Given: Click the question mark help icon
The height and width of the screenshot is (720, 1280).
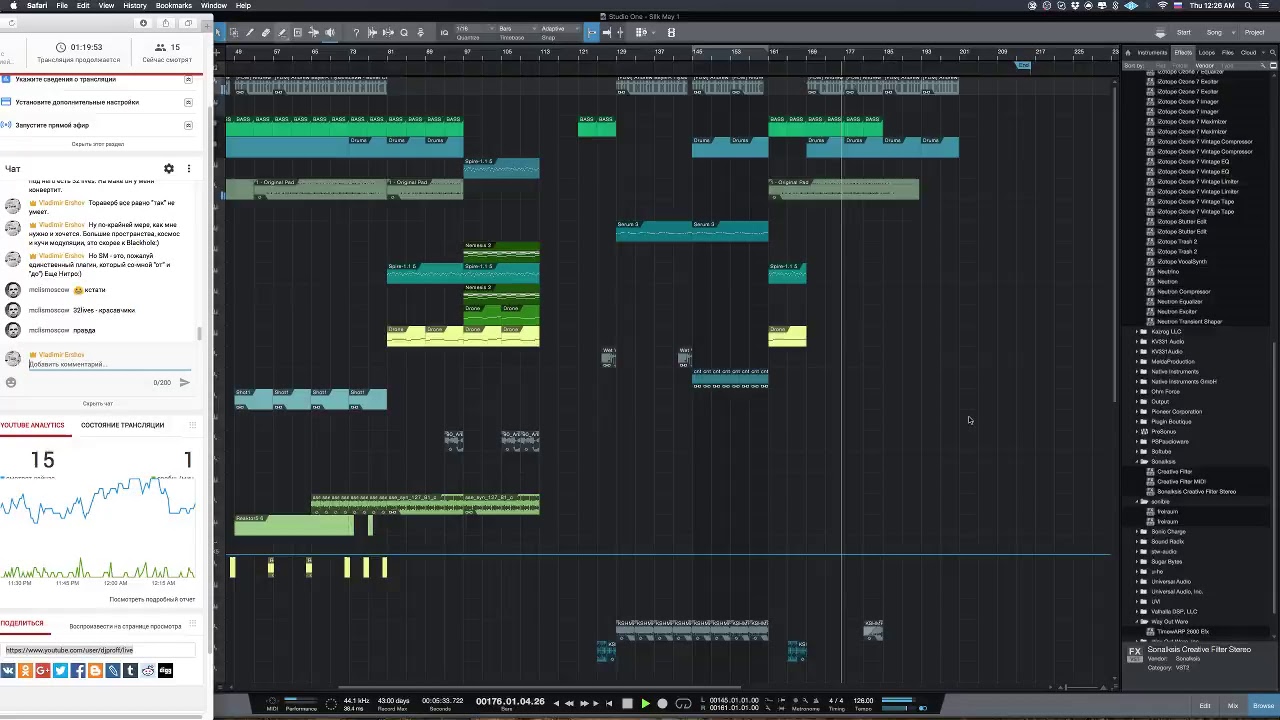Looking at the screenshot, I should pos(356,33).
